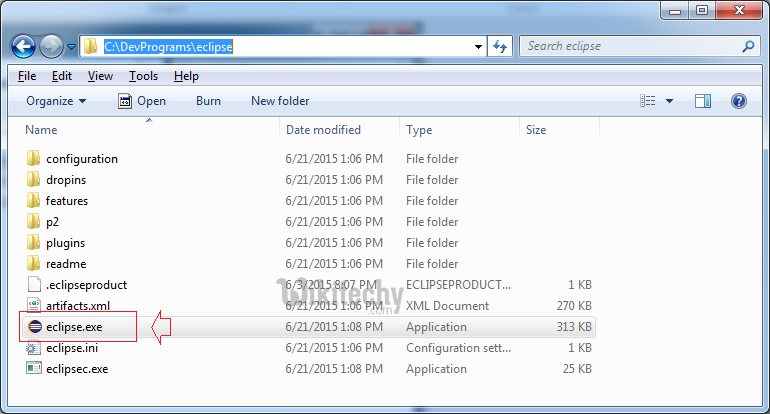Open the change view options dropdown arrow

click(669, 101)
